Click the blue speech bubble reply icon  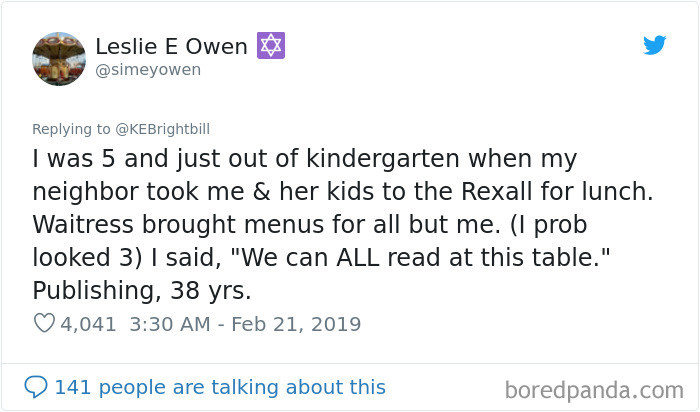pyautogui.click(x=36, y=387)
